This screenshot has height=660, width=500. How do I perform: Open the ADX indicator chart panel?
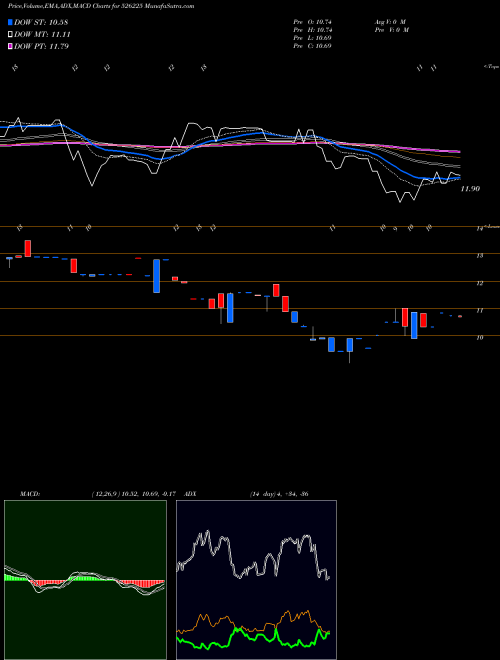[x=256, y=580]
